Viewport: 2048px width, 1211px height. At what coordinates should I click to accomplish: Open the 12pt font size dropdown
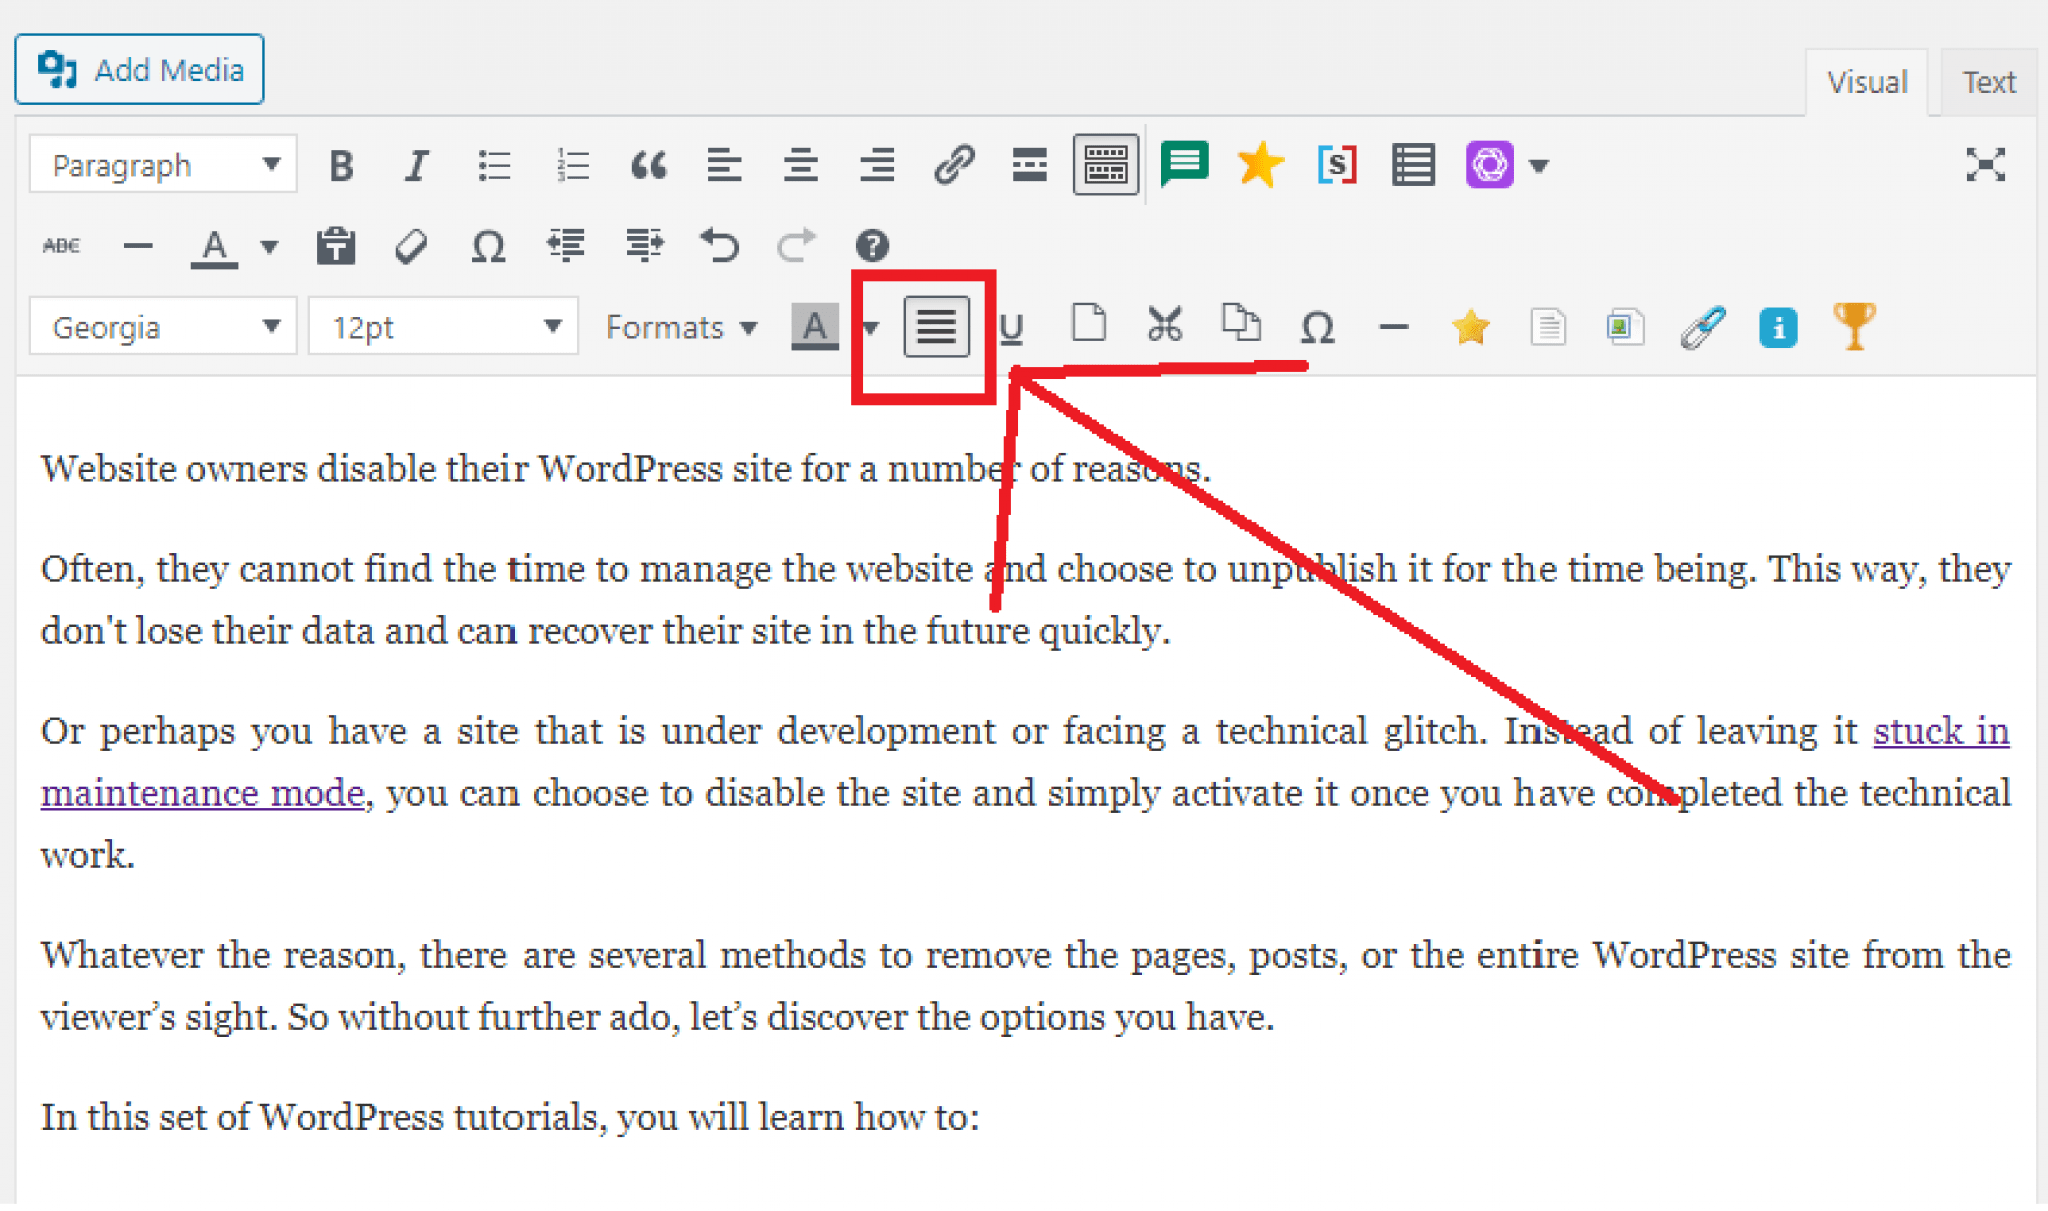[443, 327]
